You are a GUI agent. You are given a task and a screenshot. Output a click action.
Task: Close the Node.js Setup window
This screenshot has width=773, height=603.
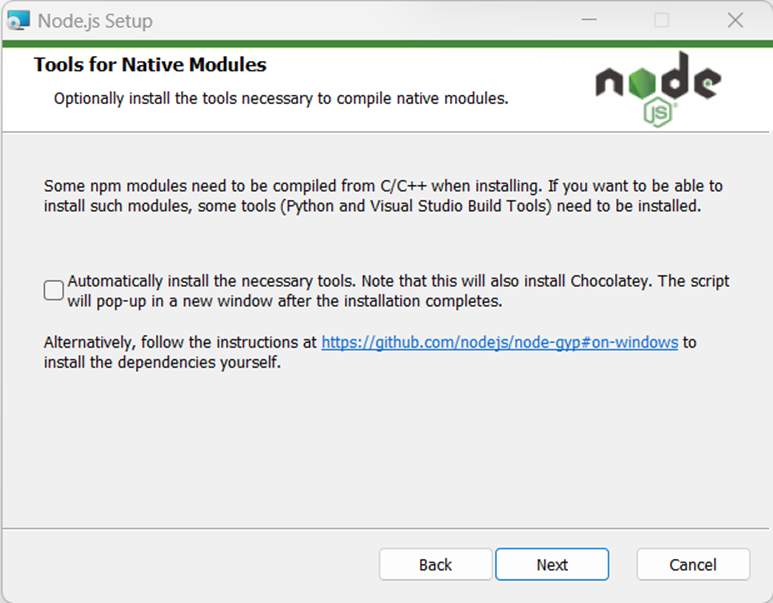pos(735,20)
